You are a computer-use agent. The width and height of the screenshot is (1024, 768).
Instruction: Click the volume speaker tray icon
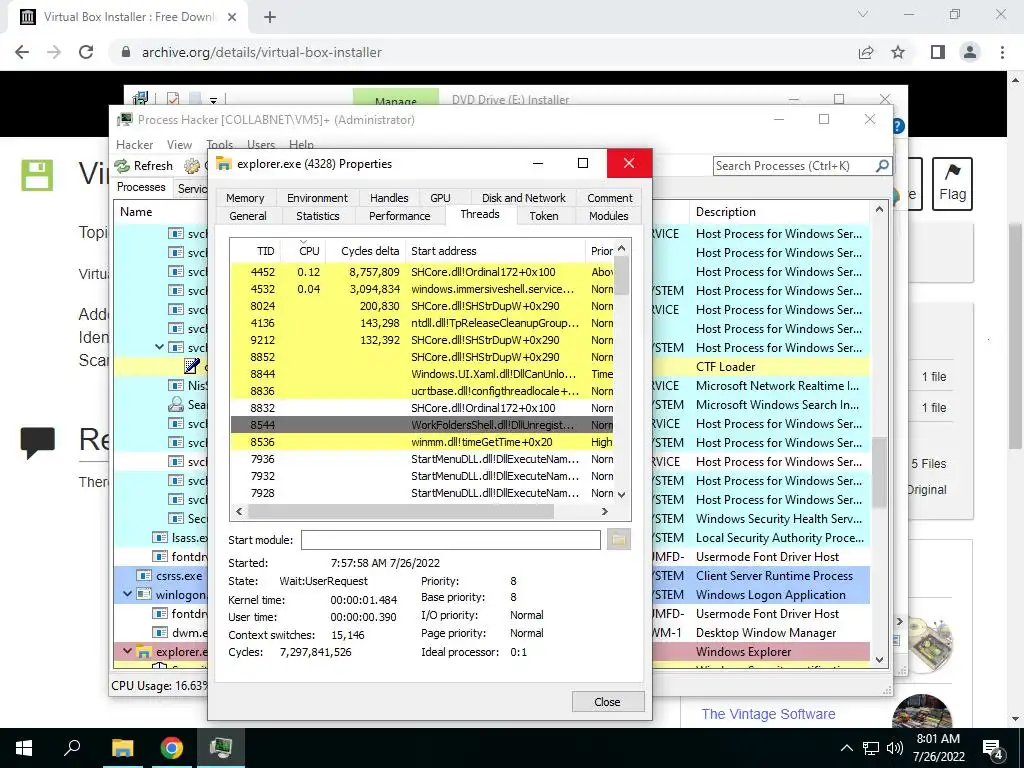895,748
